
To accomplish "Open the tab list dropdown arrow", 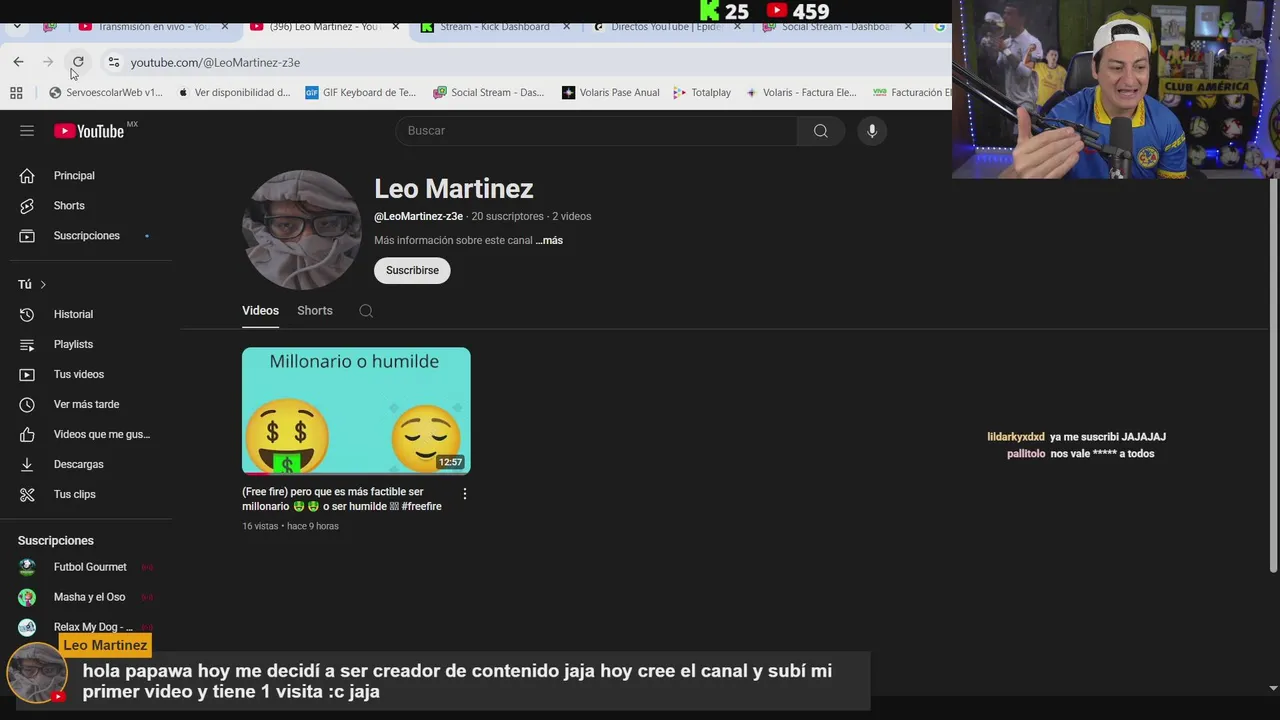I will [x=17, y=27].
